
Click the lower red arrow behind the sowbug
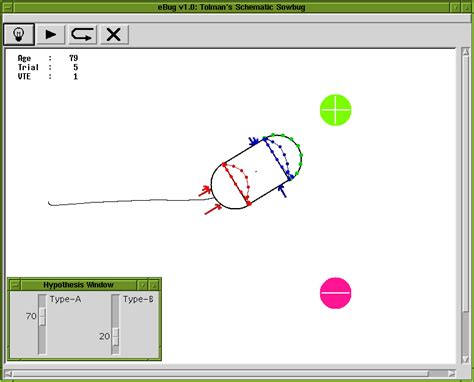[x=213, y=209]
